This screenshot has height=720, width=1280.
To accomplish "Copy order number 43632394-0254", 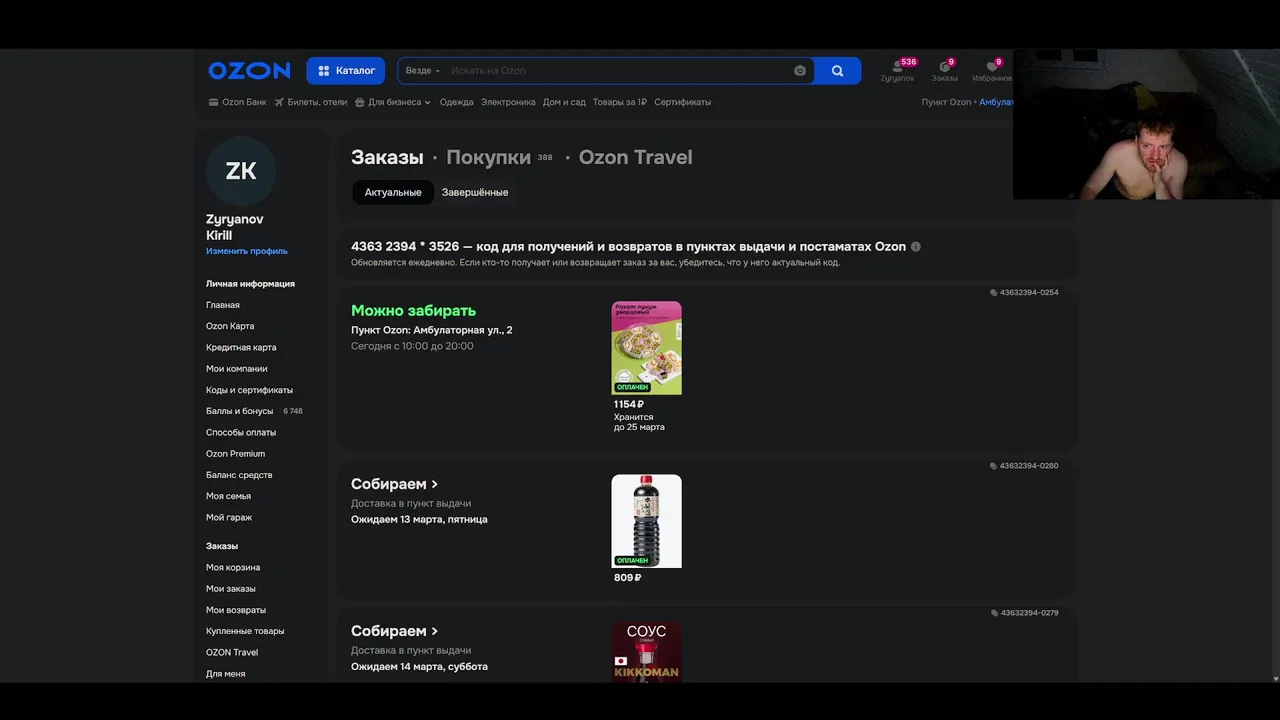I will point(1024,293).
